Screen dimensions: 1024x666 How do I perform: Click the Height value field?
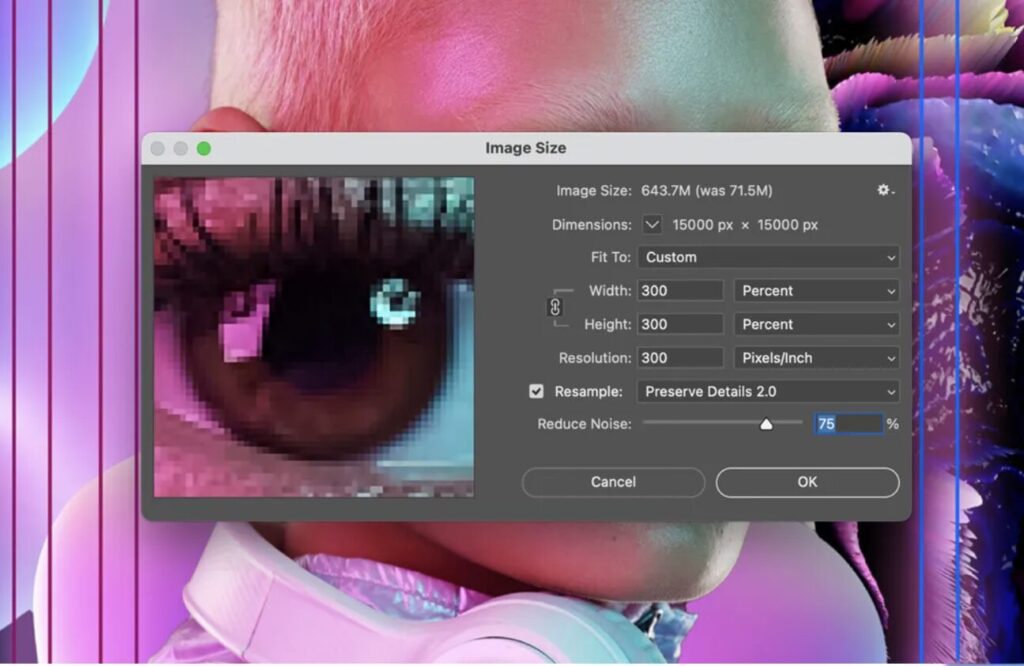coord(680,324)
